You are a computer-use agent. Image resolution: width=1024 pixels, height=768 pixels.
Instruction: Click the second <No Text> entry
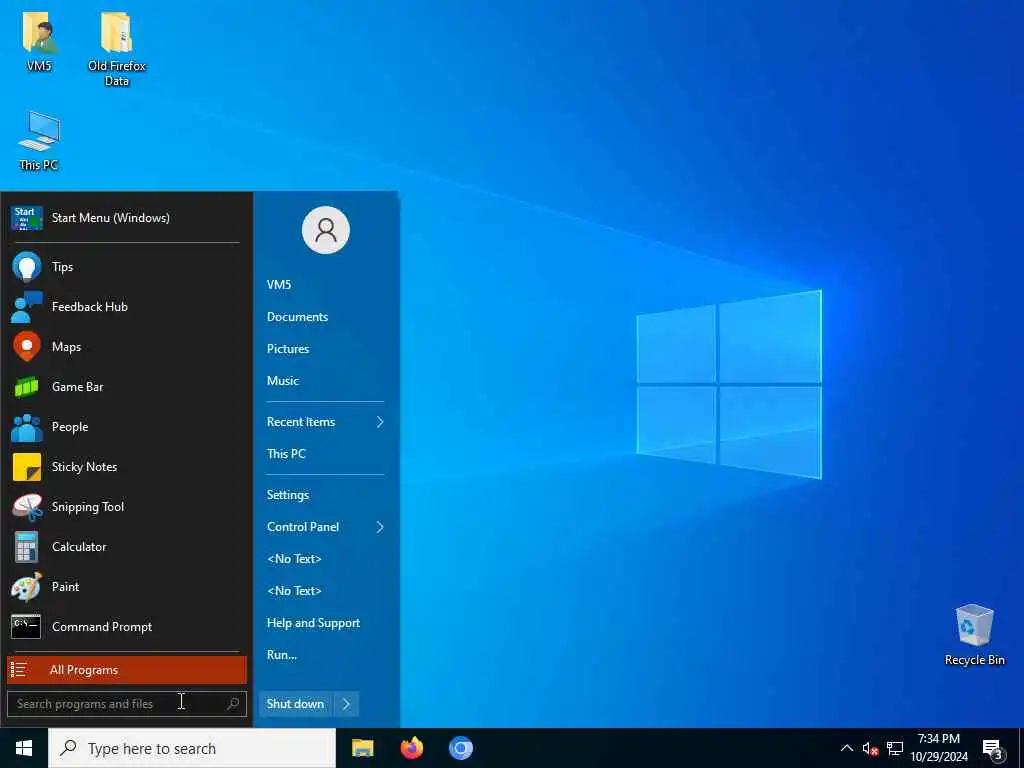[x=295, y=591]
